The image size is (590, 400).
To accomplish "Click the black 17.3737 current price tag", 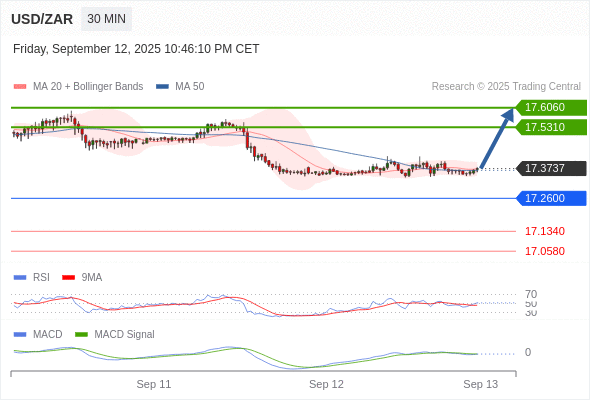I will 551,168.
